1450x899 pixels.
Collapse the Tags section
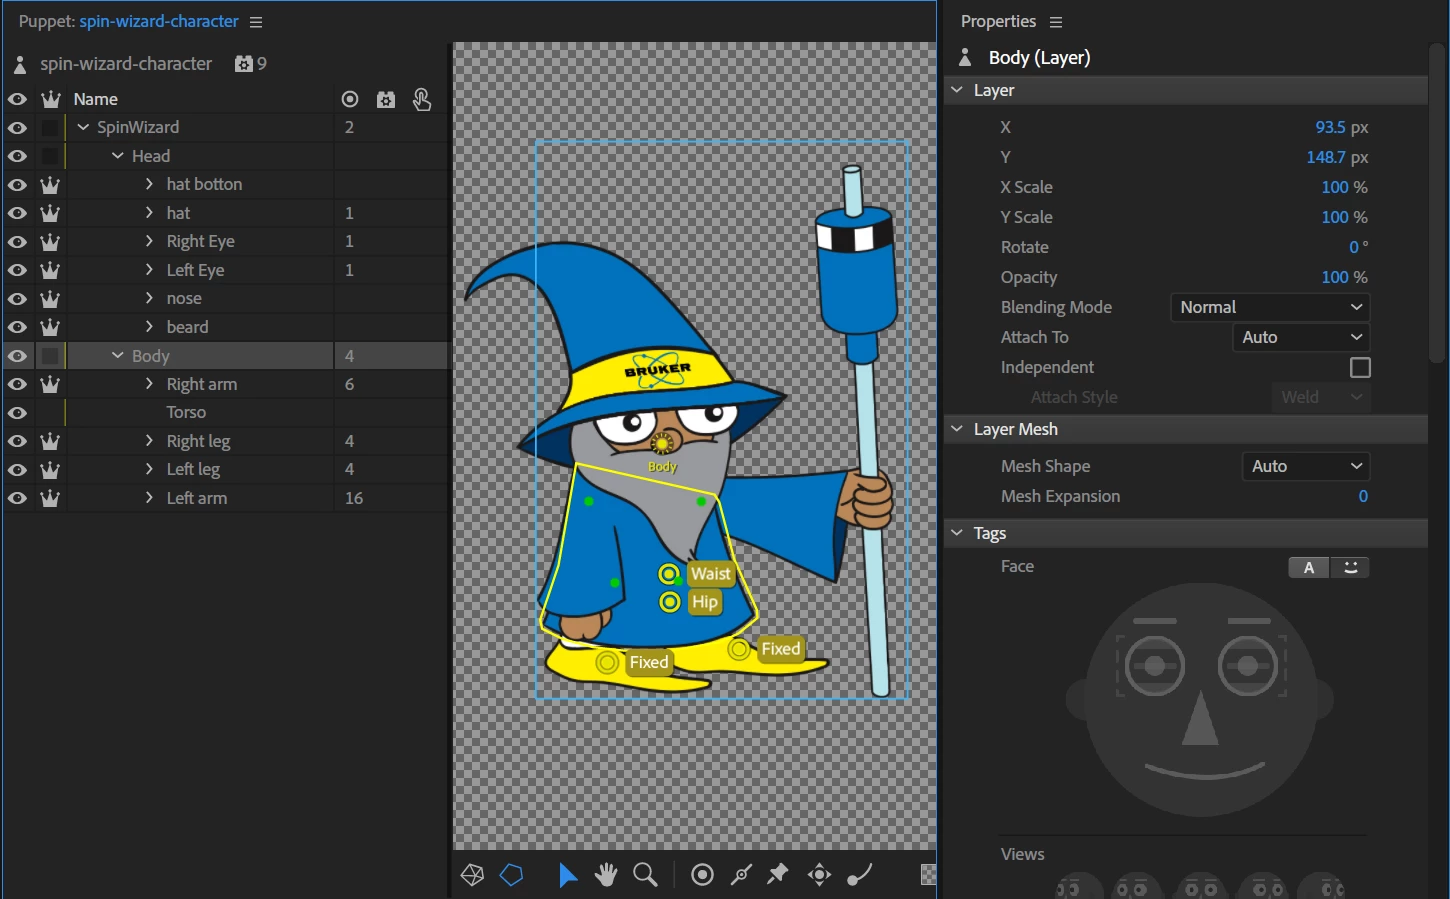957,533
